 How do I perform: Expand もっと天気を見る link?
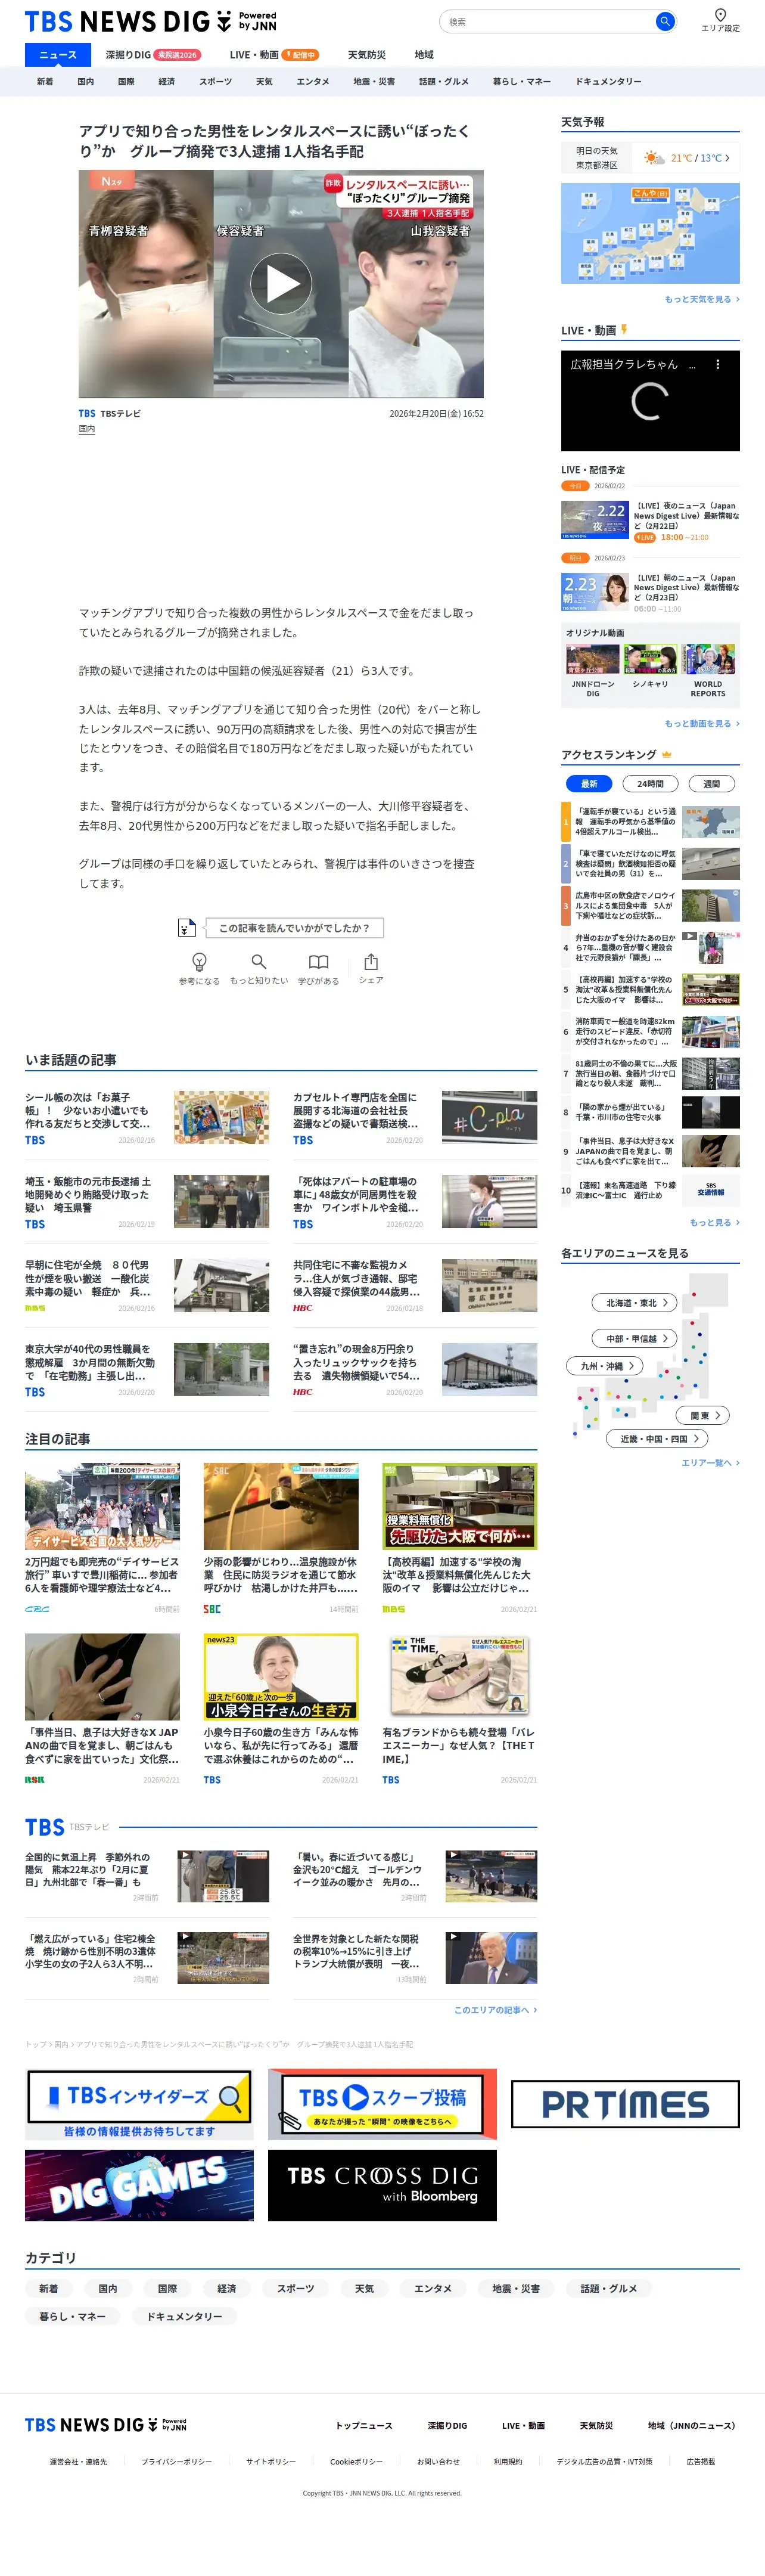(702, 299)
